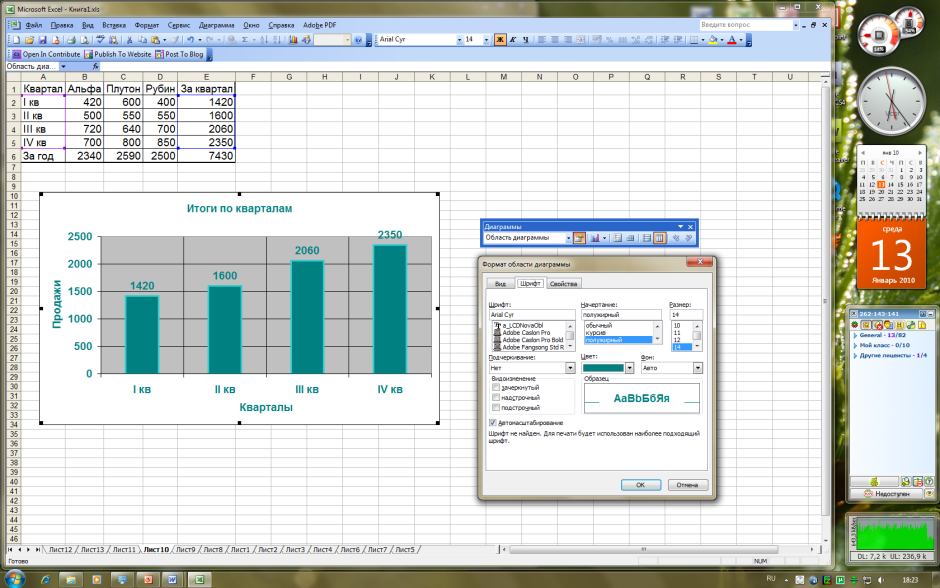This screenshot has width=940, height=588.
Task: Click the Print icon in standard toolbar
Action: [x=71, y=40]
